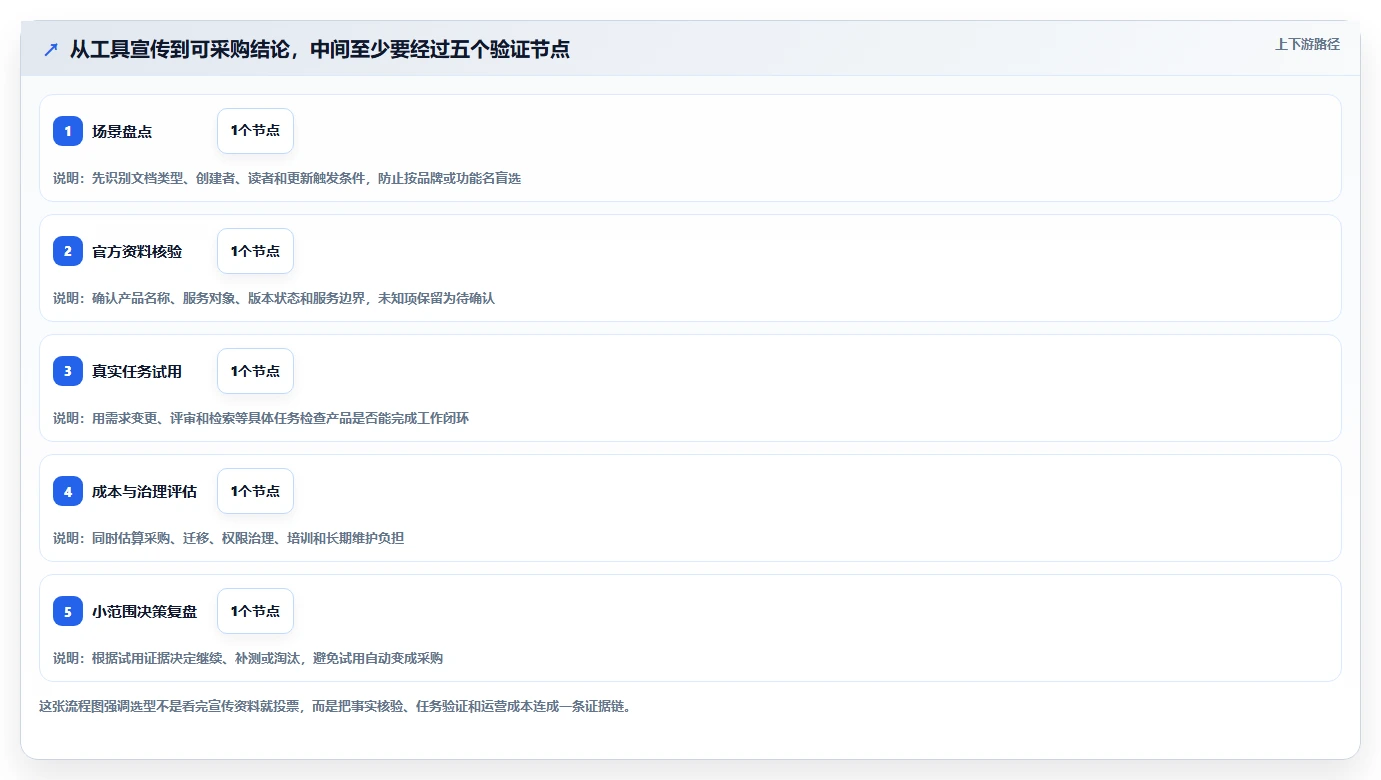The image size is (1381, 780).
Task: Click the 1个节点 pill beside 小范围决策复盘
Action: (x=255, y=611)
